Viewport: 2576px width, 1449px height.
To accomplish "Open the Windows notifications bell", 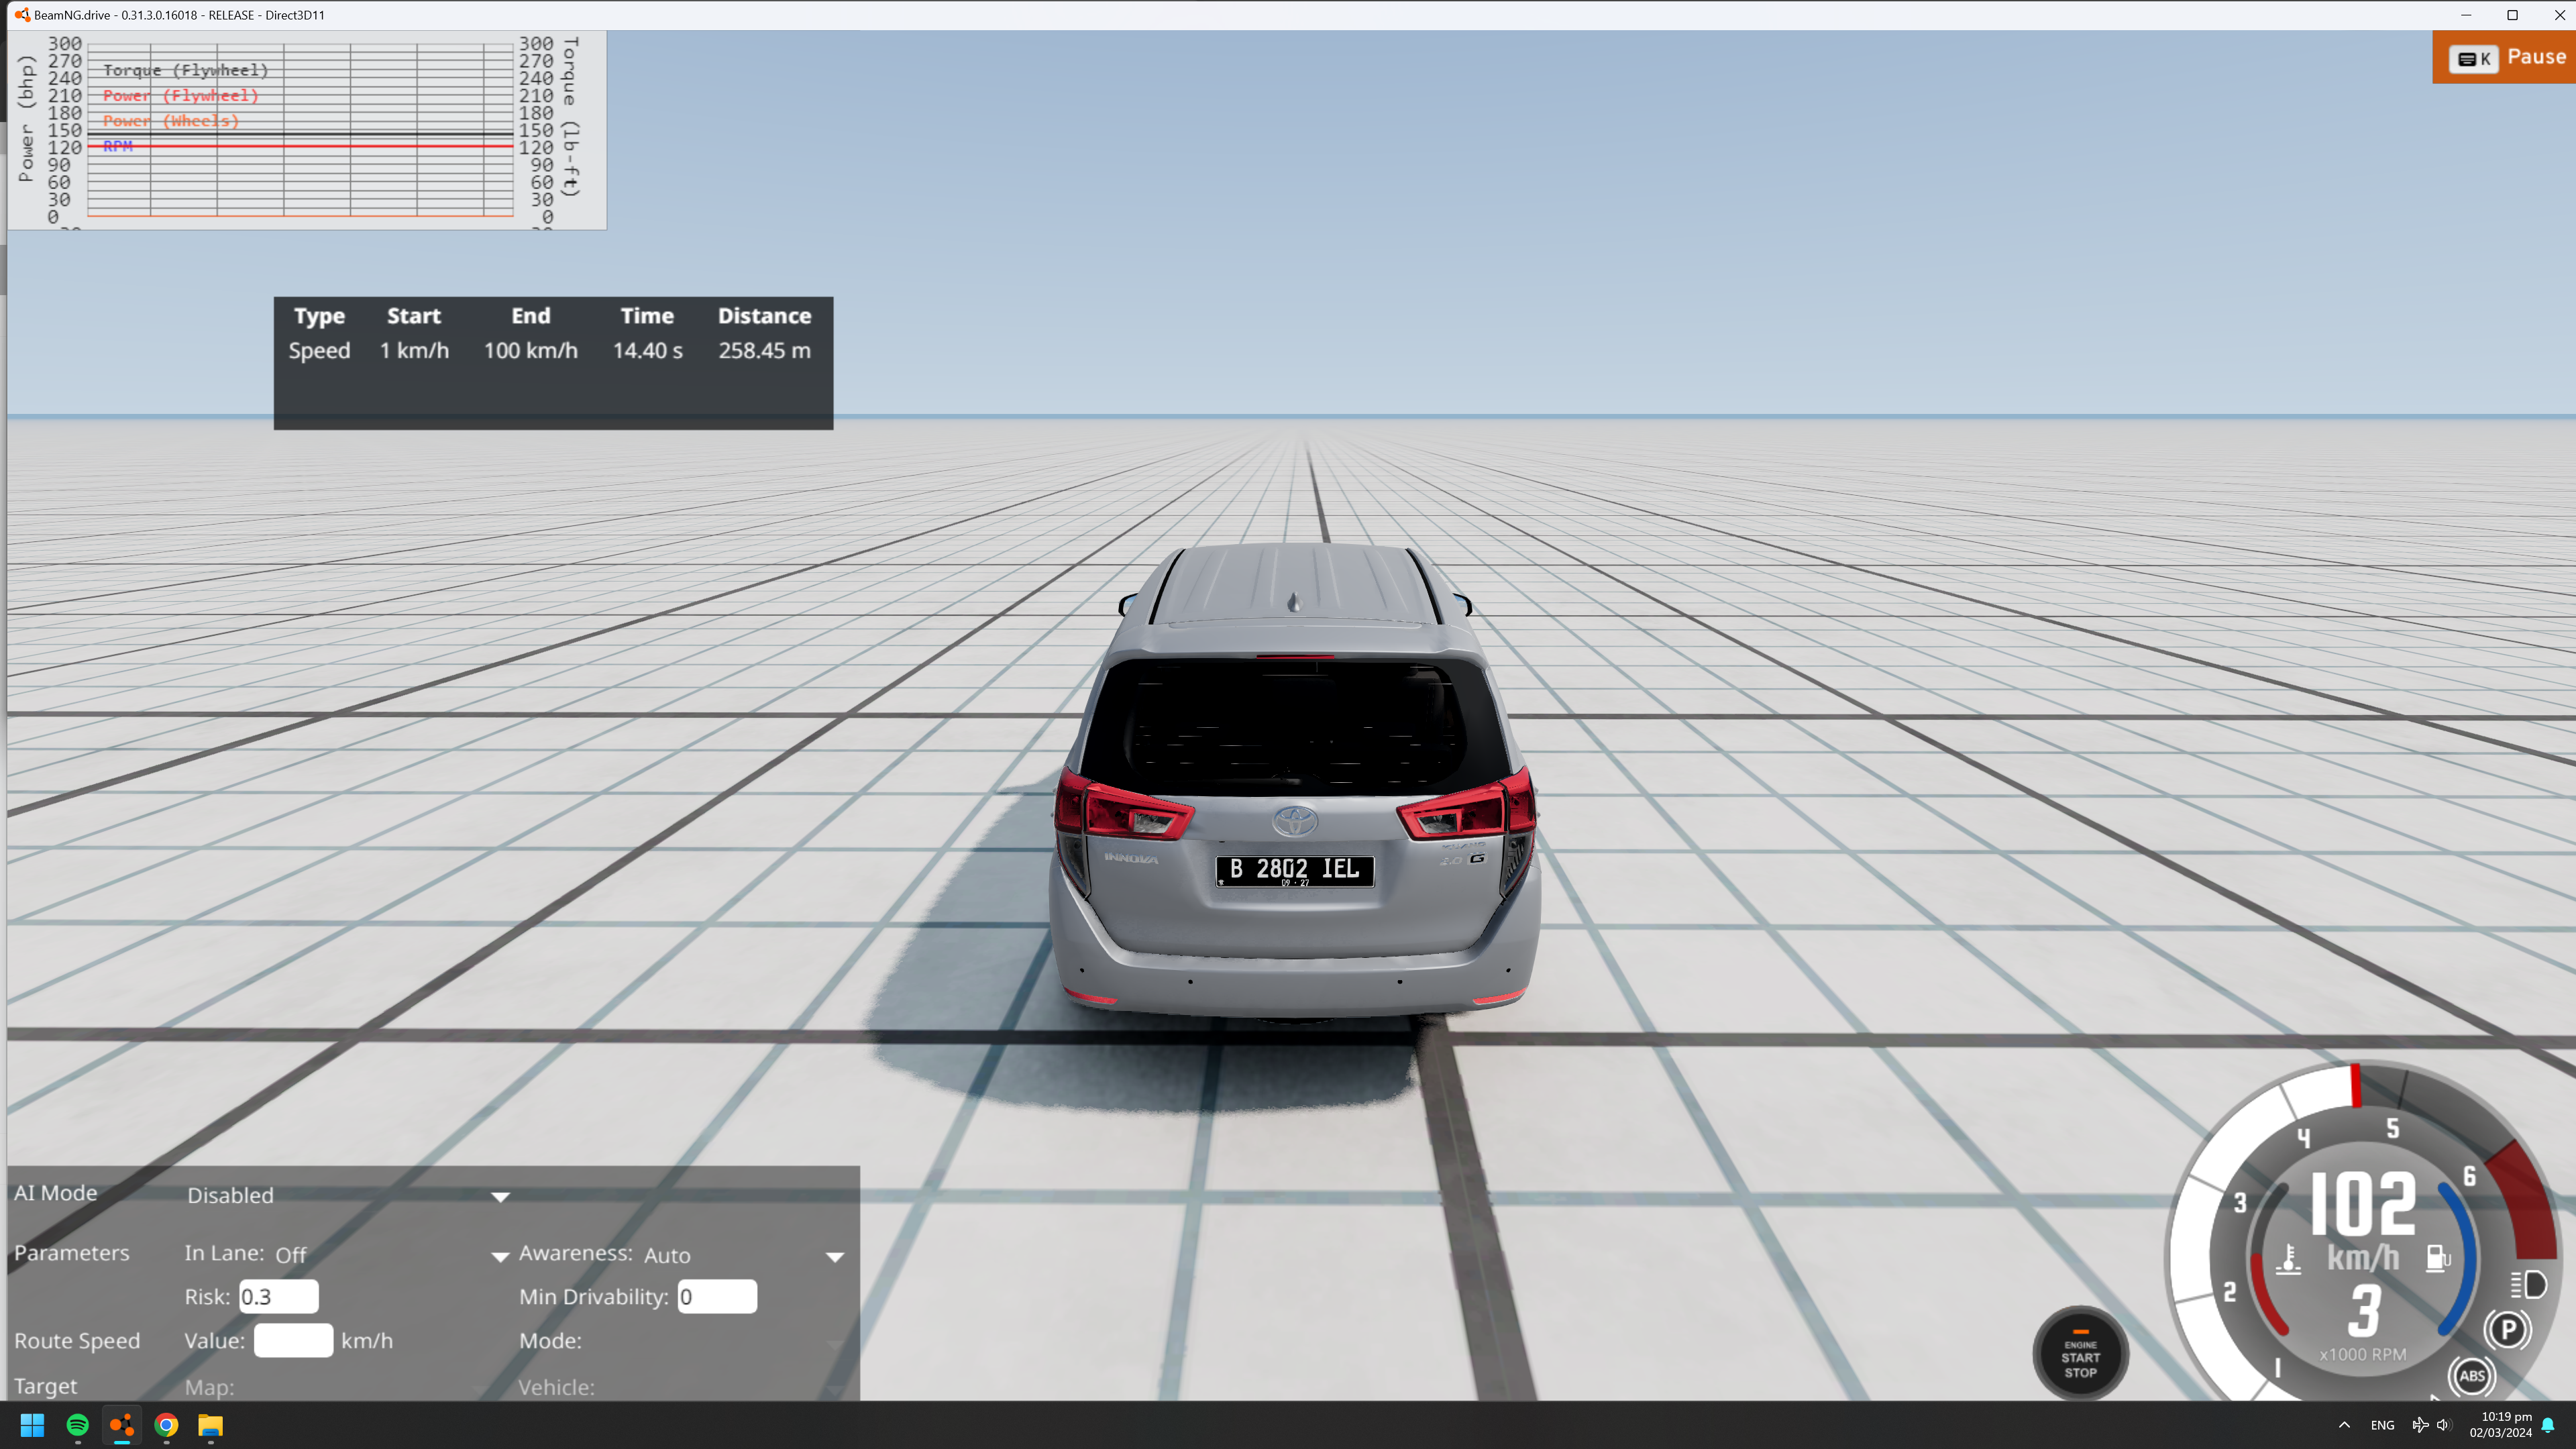I will (x=2548, y=1425).
